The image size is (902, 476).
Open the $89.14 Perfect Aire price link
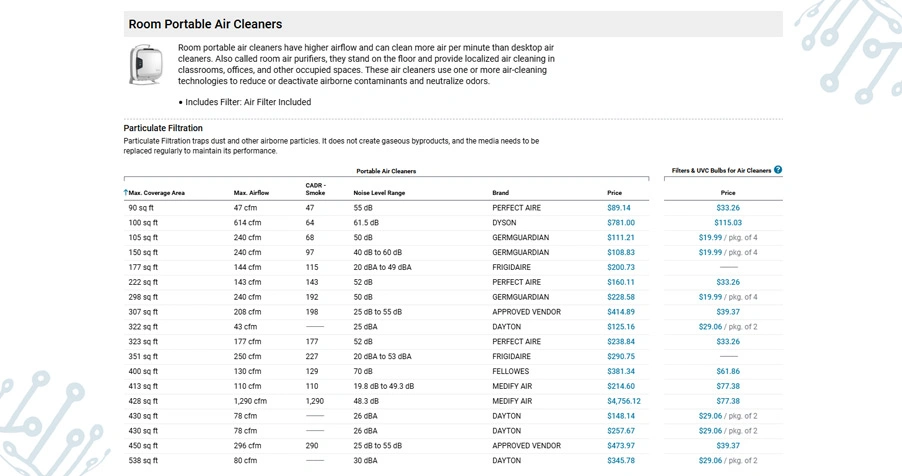click(x=618, y=208)
